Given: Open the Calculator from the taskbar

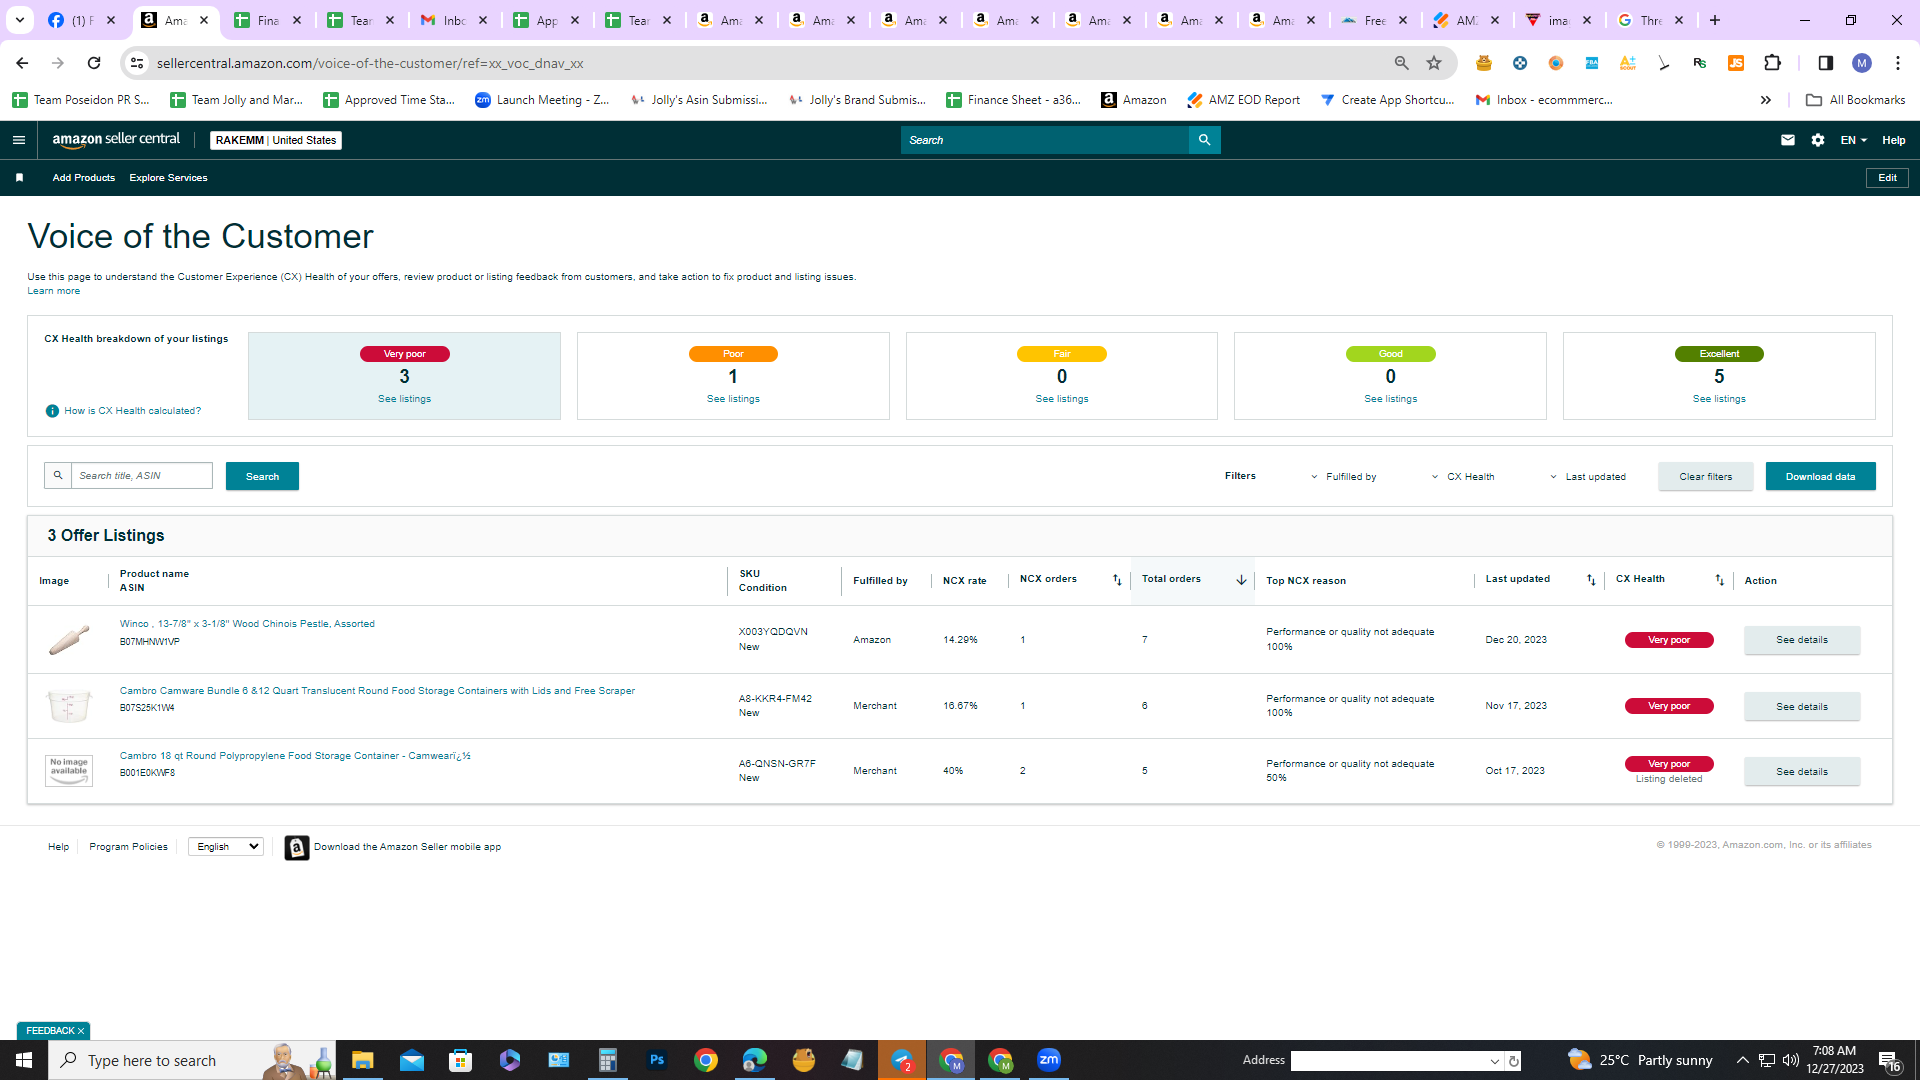Looking at the screenshot, I should 607,1060.
